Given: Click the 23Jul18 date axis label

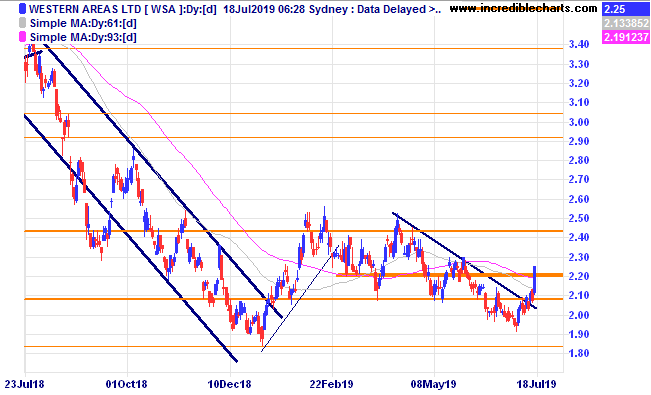Looking at the screenshot, I should coord(24,384).
